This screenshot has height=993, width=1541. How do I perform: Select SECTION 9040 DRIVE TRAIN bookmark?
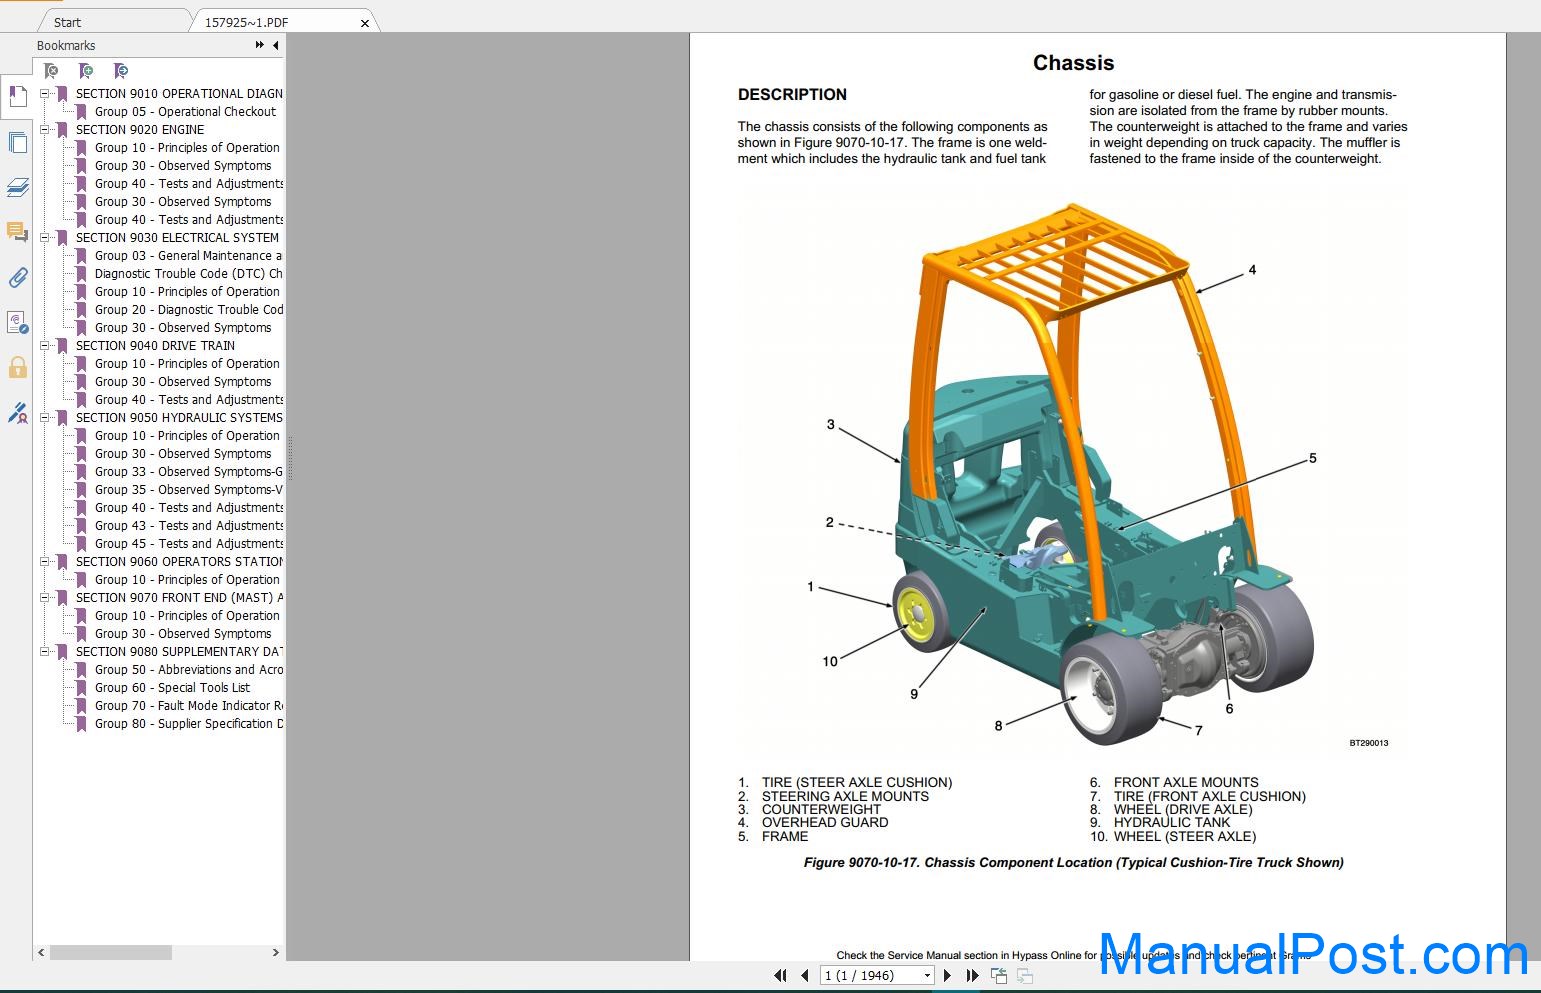(155, 345)
